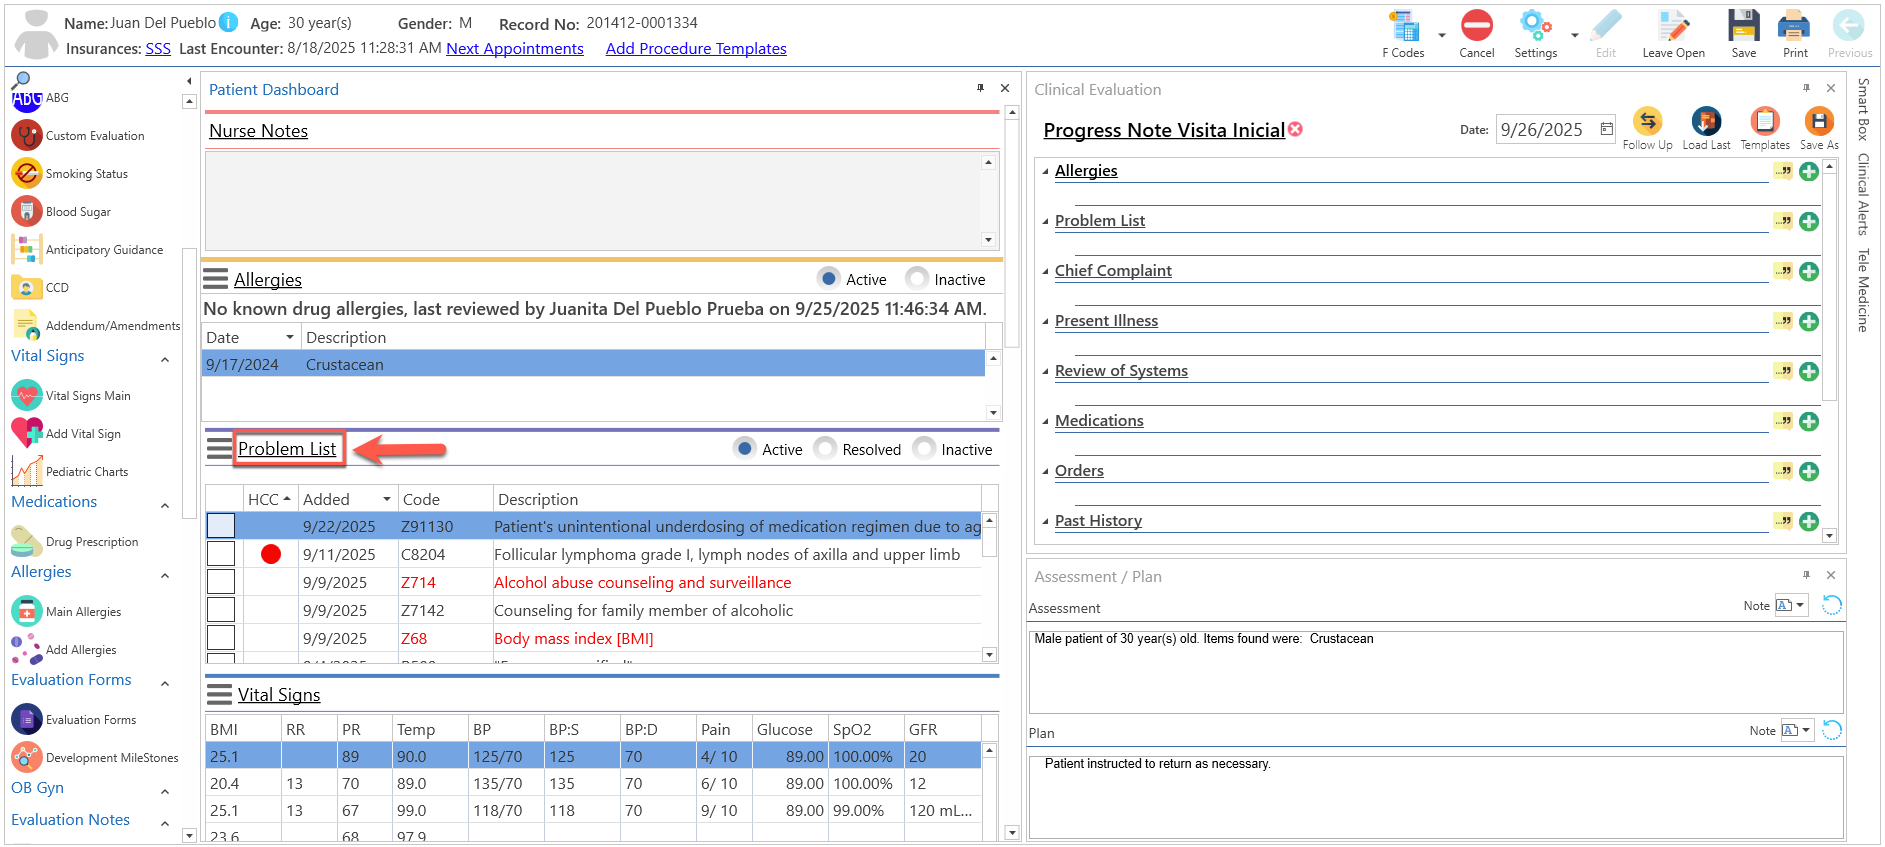Check the box for Z68 problem row
1885x847 pixels.
click(x=221, y=638)
